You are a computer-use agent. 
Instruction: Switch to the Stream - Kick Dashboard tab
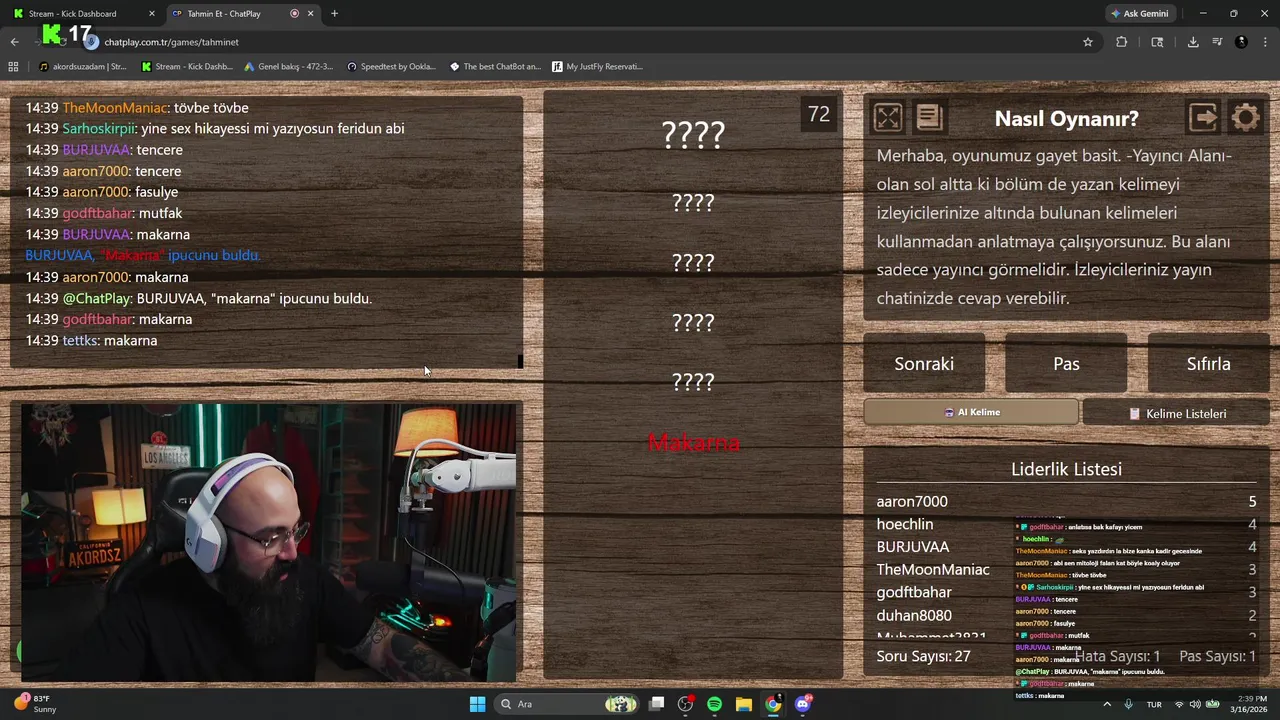click(80, 13)
